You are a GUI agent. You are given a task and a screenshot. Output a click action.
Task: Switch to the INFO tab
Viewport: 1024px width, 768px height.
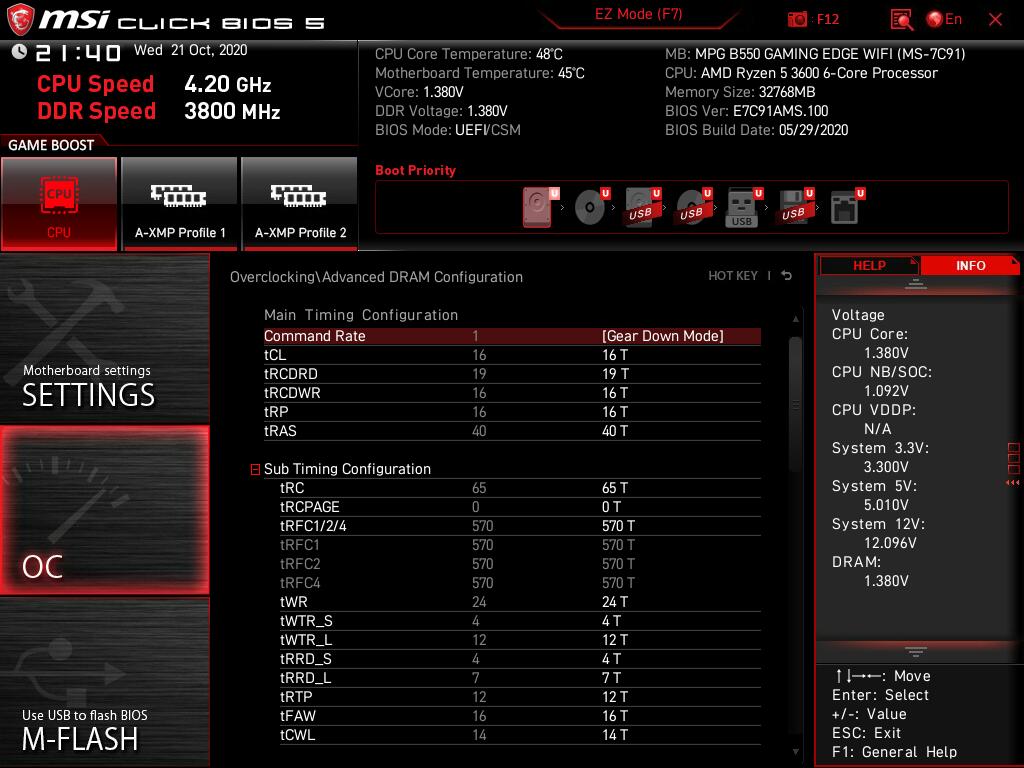(970, 266)
